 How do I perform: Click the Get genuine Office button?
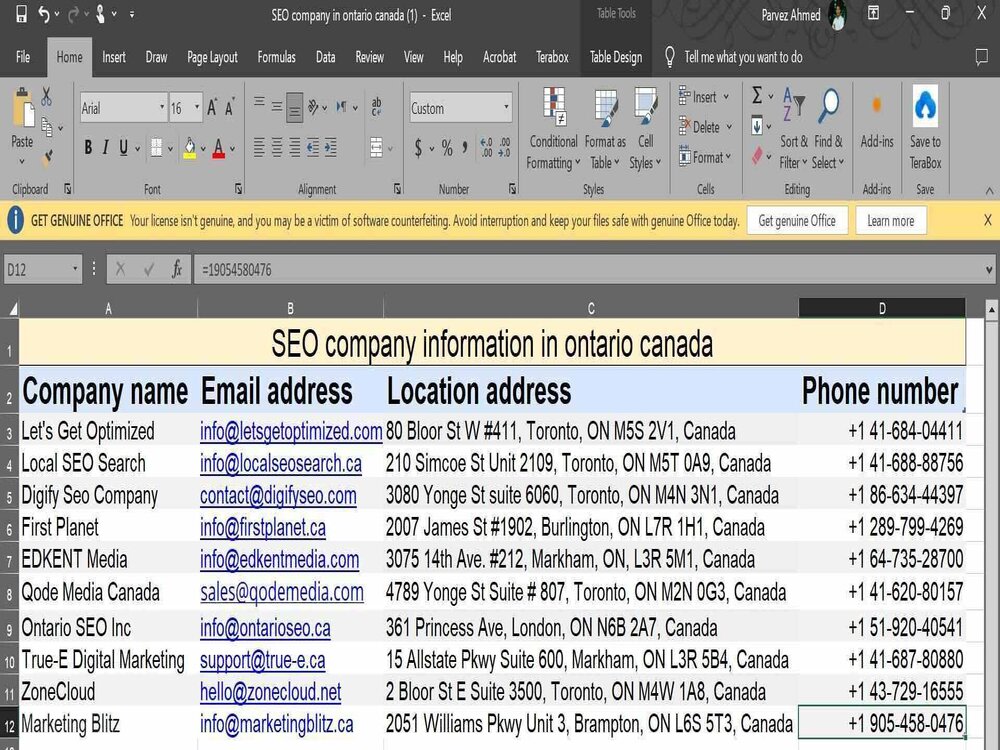pyautogui.click(x=797, y=221)
